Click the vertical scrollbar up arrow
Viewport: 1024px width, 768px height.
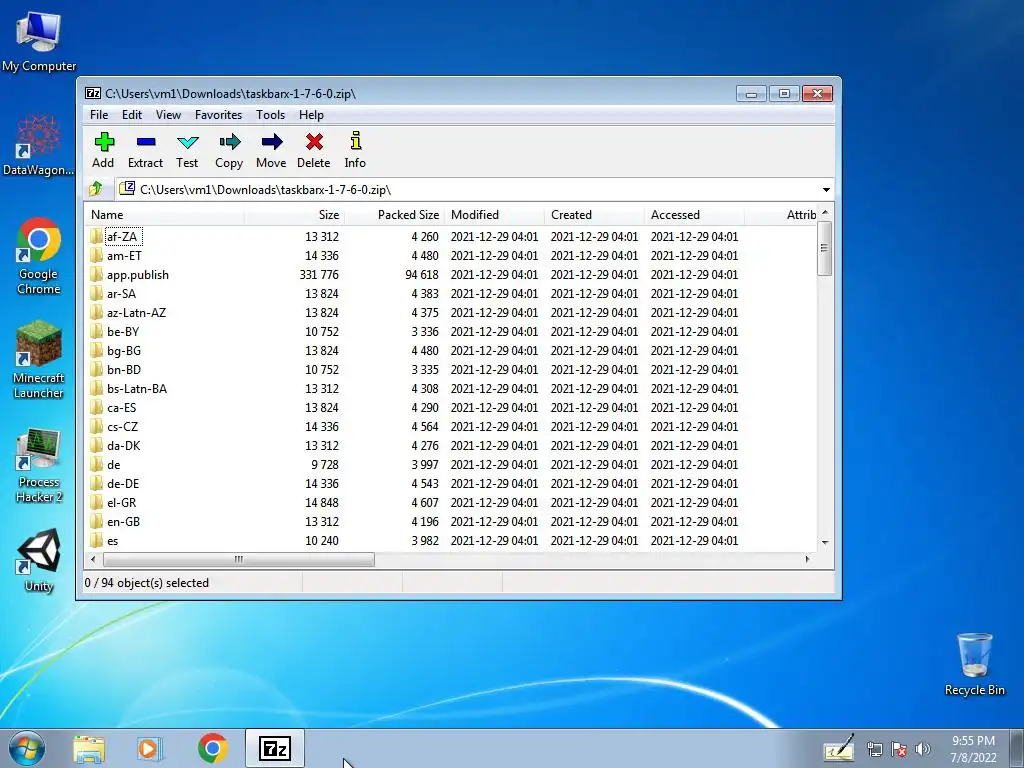coord(825,213)
